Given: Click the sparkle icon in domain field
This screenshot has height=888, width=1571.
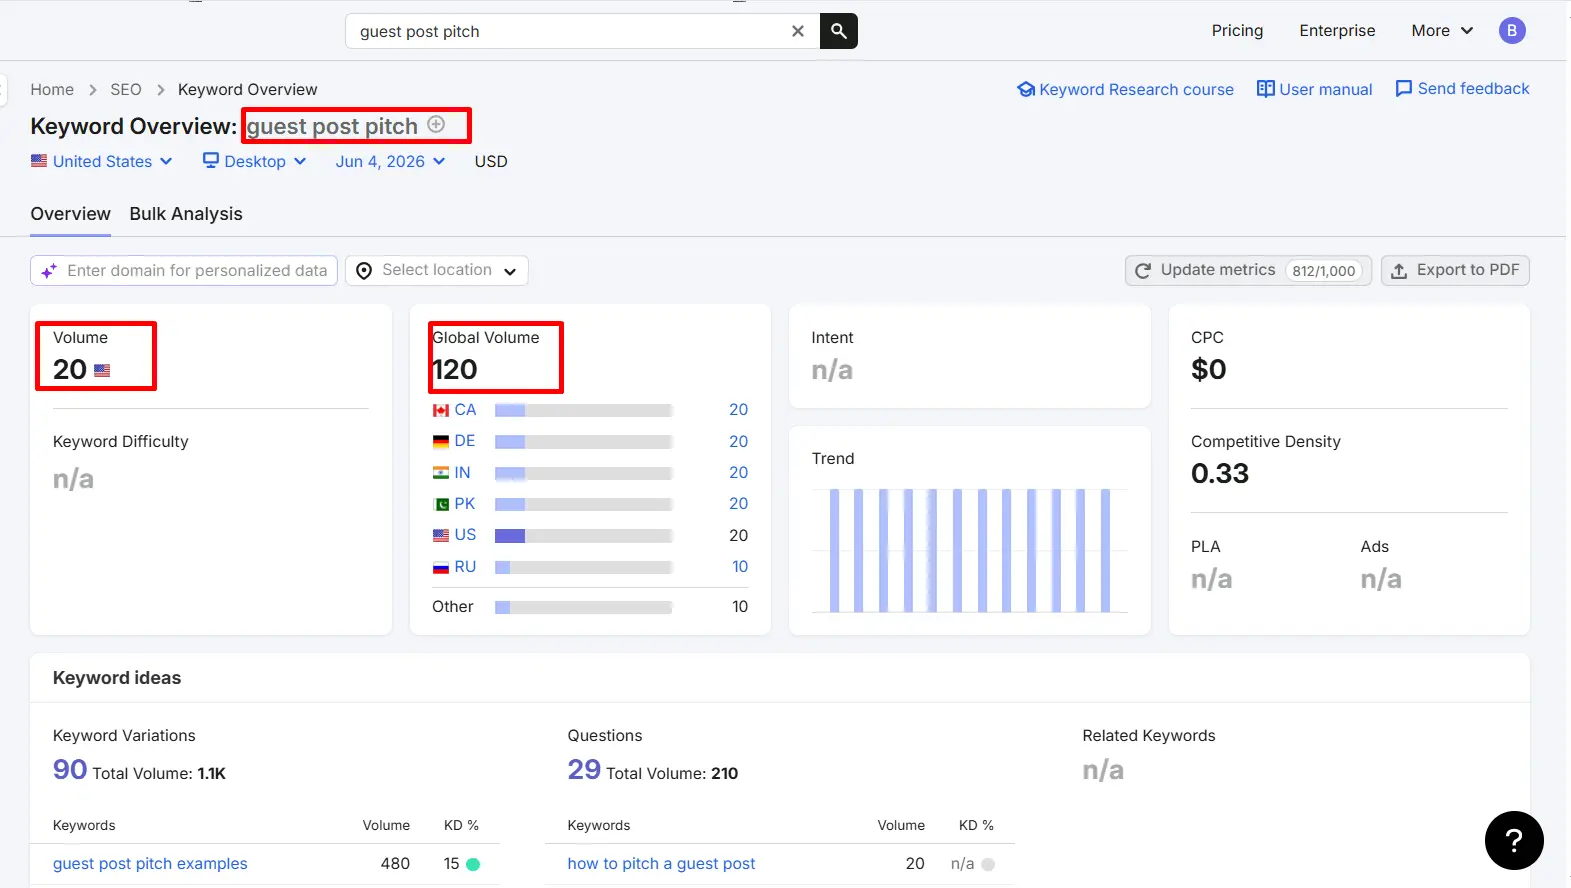Looking at the screenshot, I should (x=49, y=271).
